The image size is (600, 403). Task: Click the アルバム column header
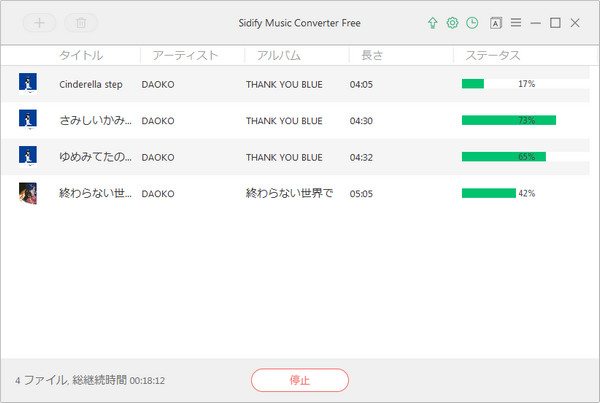(x=279, y=55)
